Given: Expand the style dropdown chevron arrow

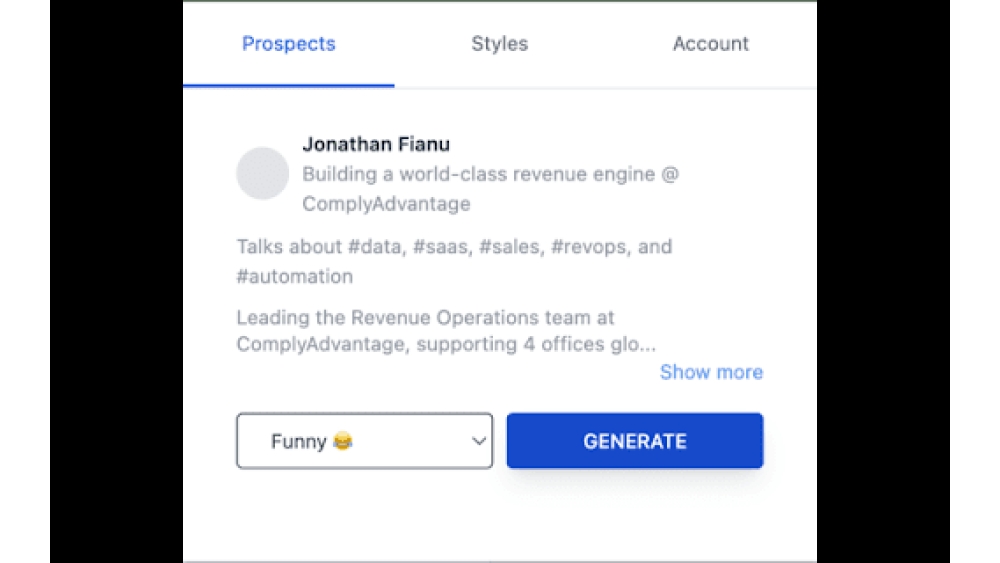Looking at the screenshot, I should [x=479, y=441].
